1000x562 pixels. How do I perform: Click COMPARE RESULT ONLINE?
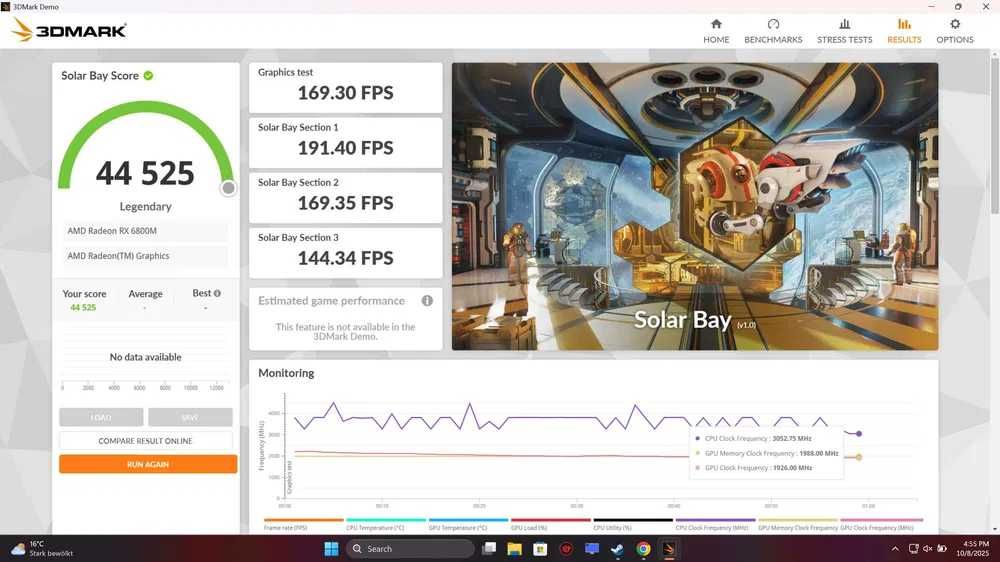(145, 441)
